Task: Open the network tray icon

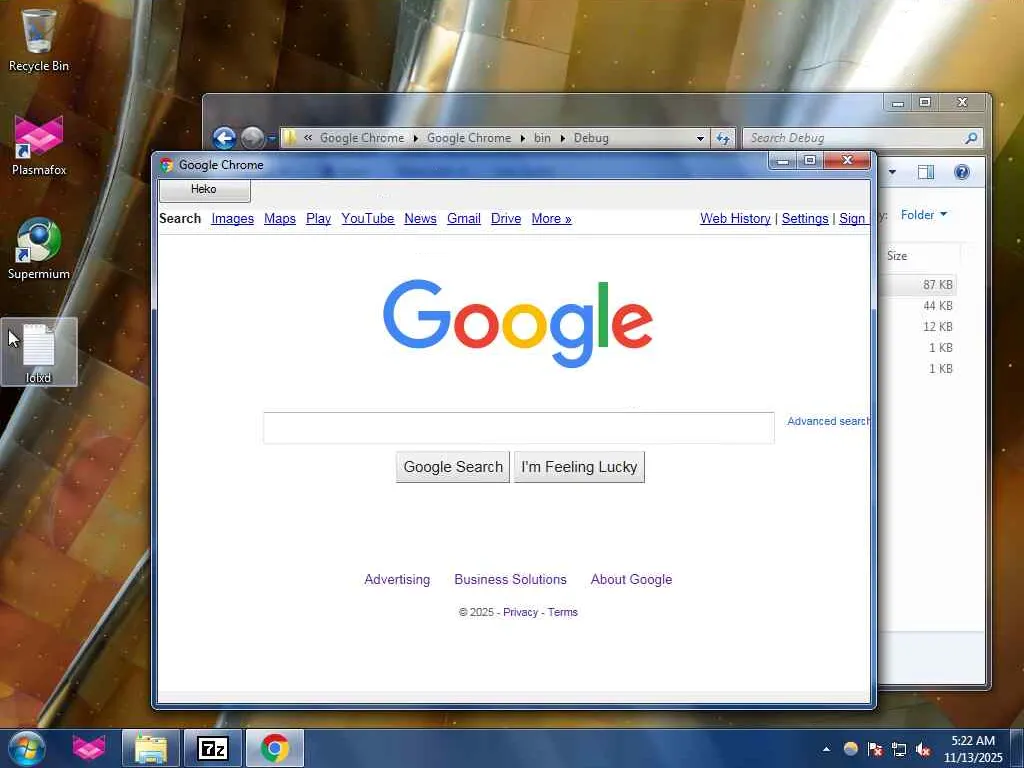Action: (899, 749)
